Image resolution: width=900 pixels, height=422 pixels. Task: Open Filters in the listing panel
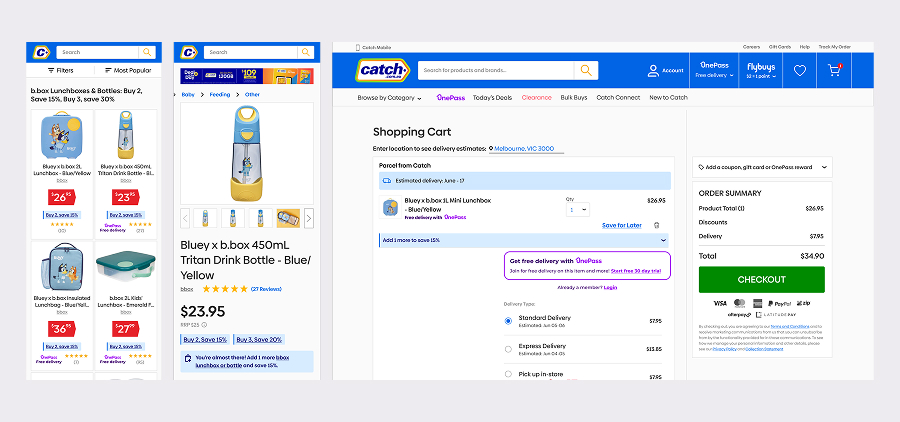pyautogui.click(x=61, y=71)
